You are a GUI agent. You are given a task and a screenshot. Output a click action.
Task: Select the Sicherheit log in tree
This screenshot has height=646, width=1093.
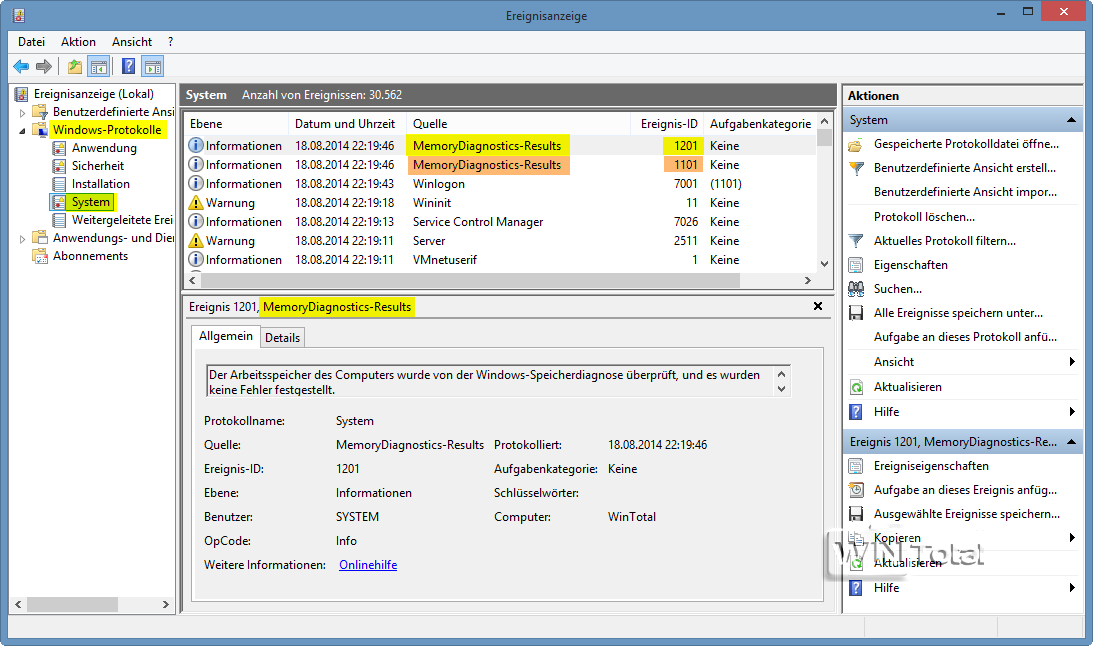coord(98,166)
